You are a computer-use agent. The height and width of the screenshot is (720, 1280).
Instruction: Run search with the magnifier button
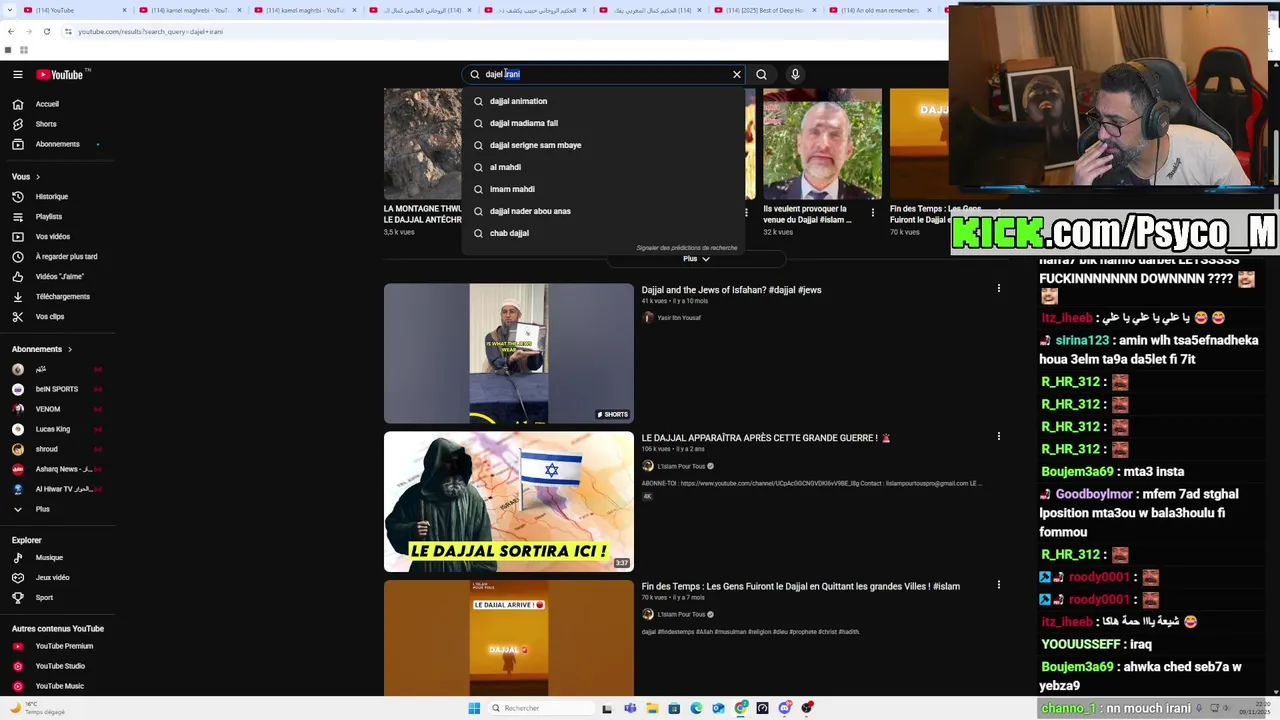[762, 74]
